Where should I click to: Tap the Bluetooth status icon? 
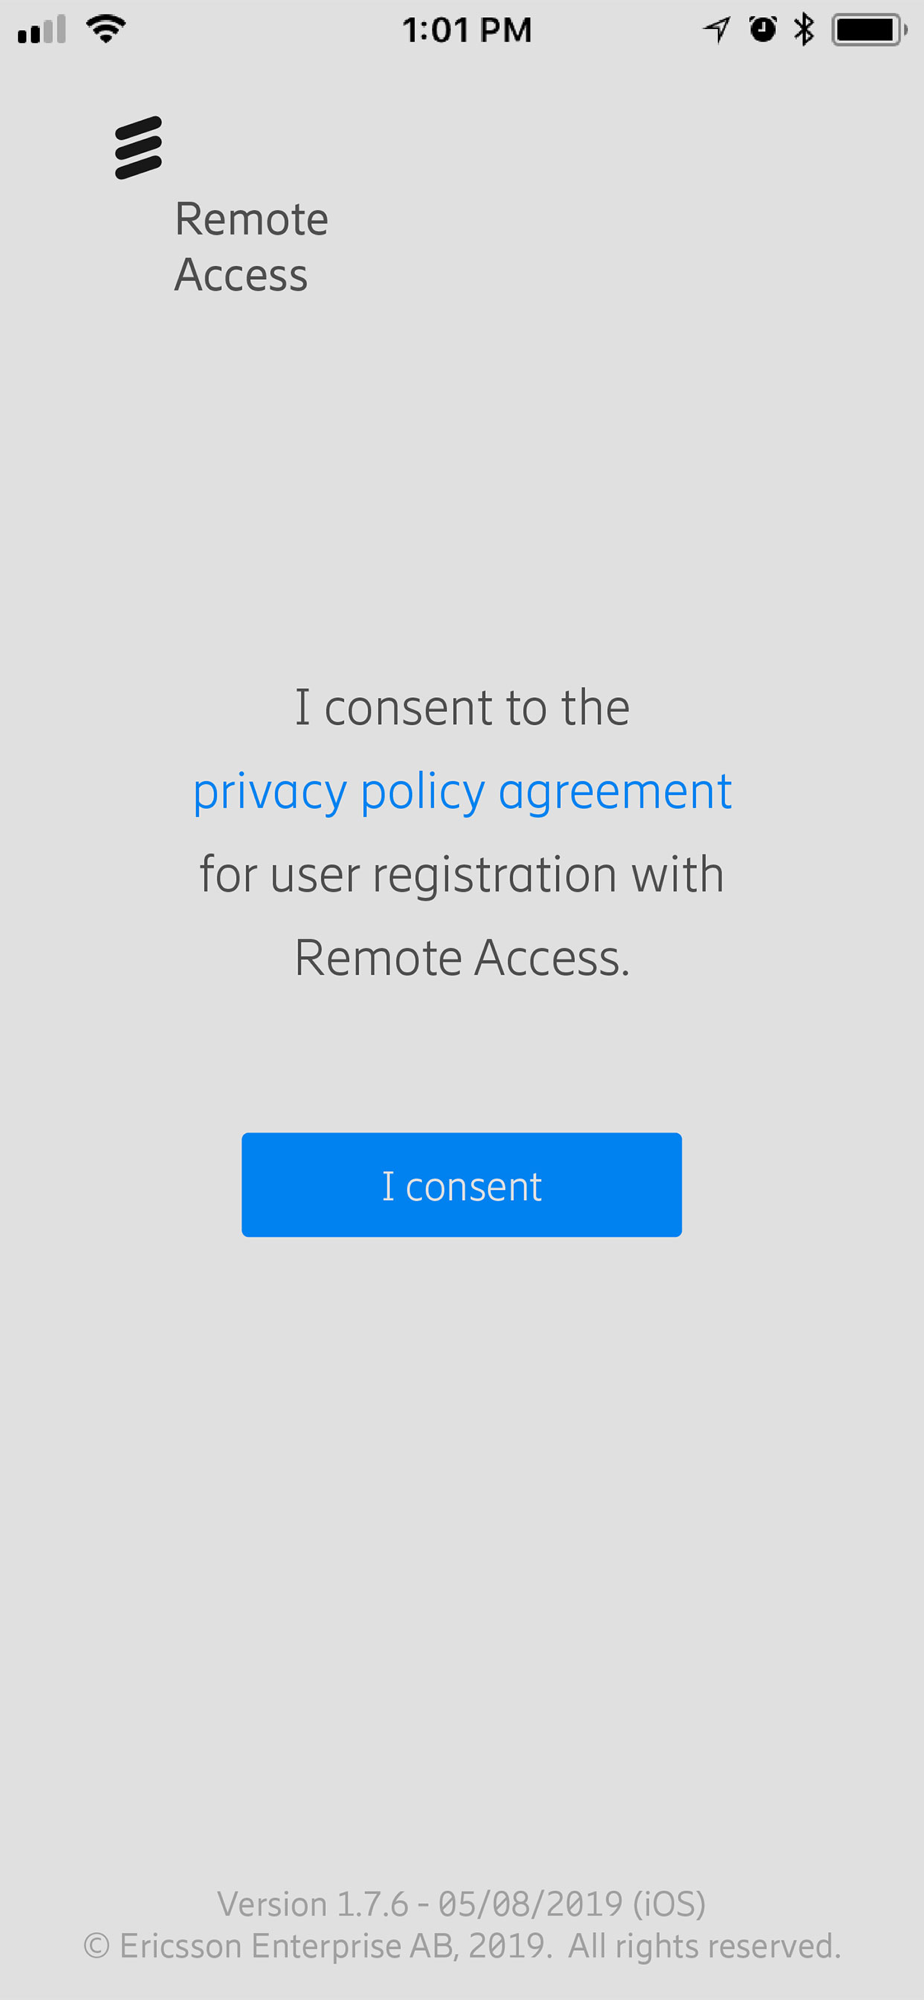[x=804, y=29]
